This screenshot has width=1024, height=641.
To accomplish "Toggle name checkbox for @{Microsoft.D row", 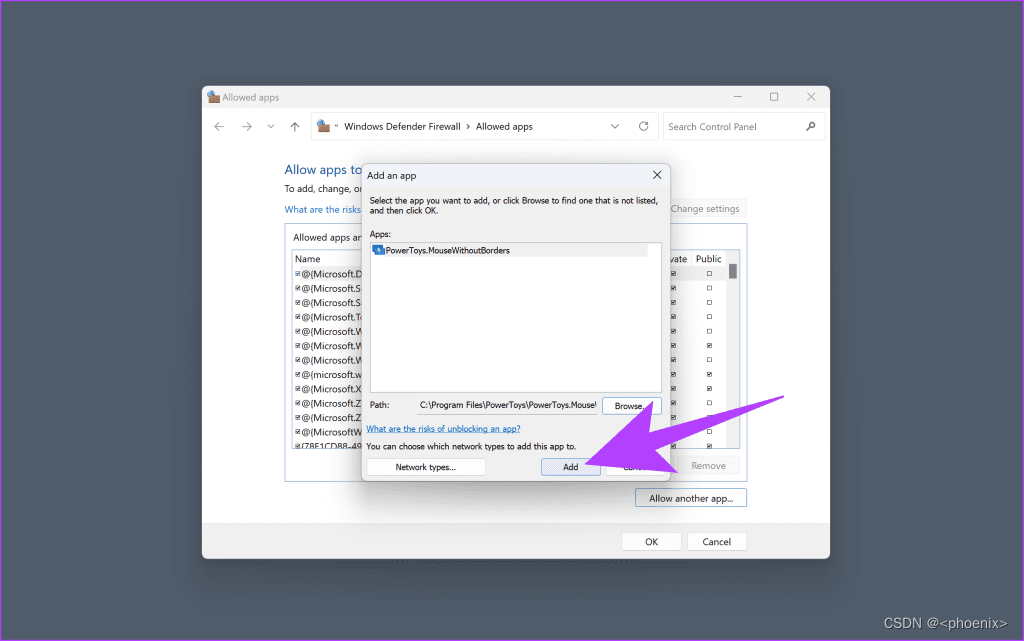I will pos(298,274).
